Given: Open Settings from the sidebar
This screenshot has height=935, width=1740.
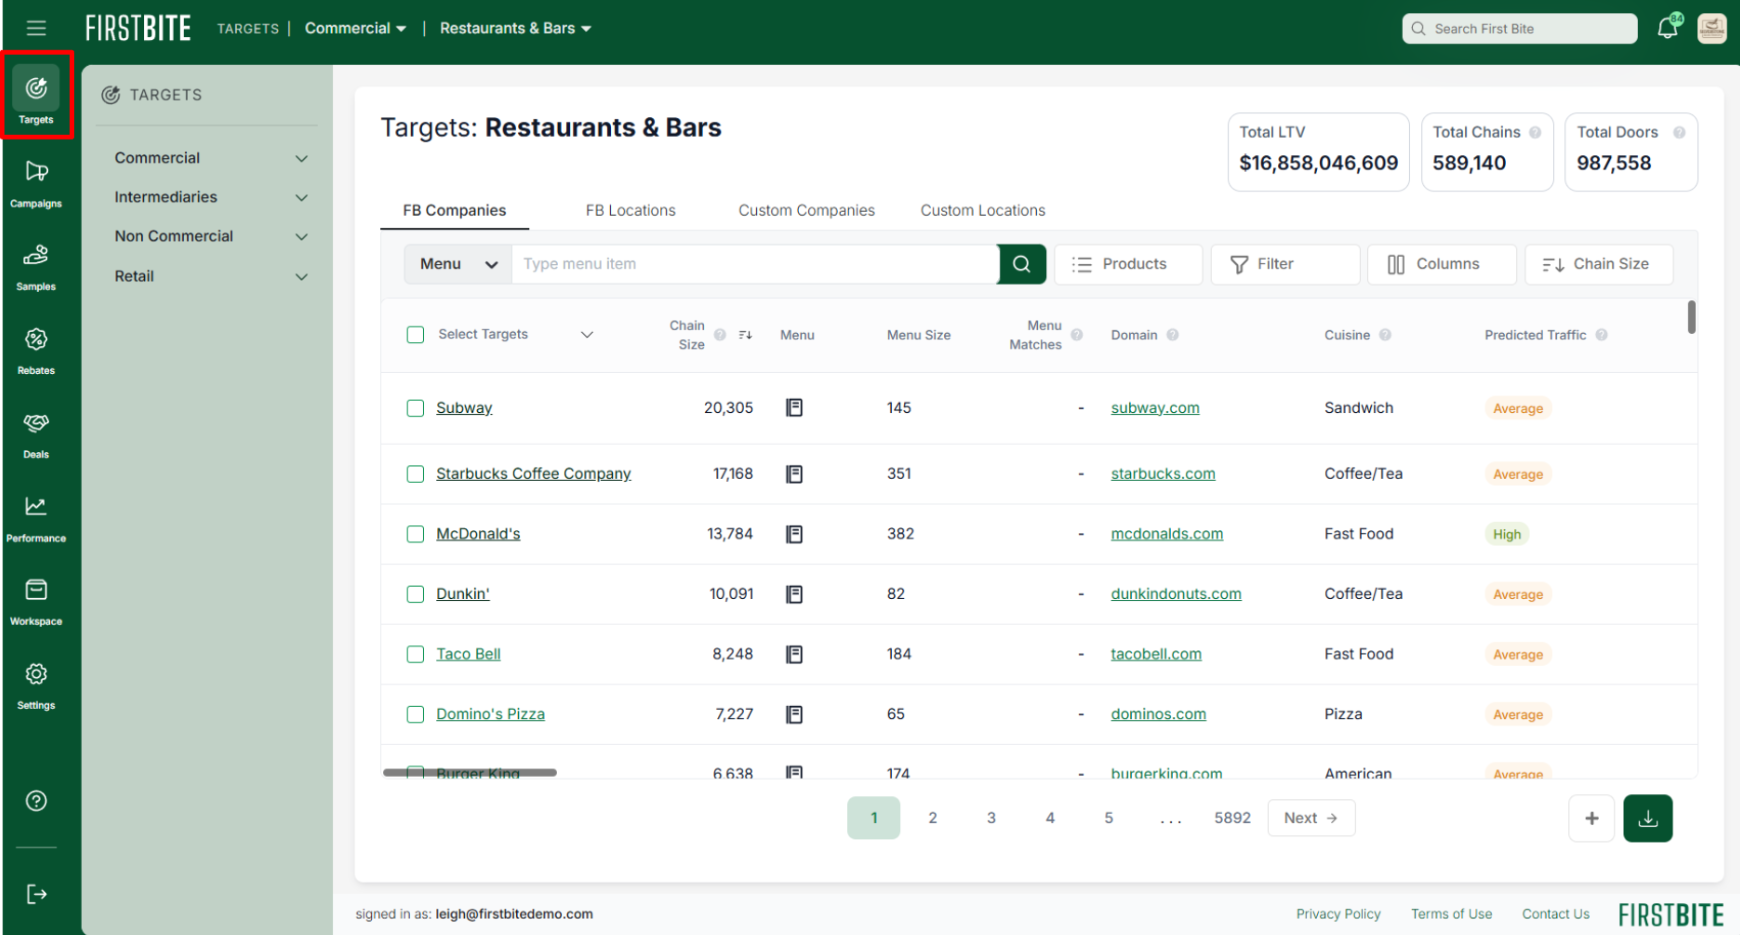Looking at the screenshot, I should click(x=36, y=686).
